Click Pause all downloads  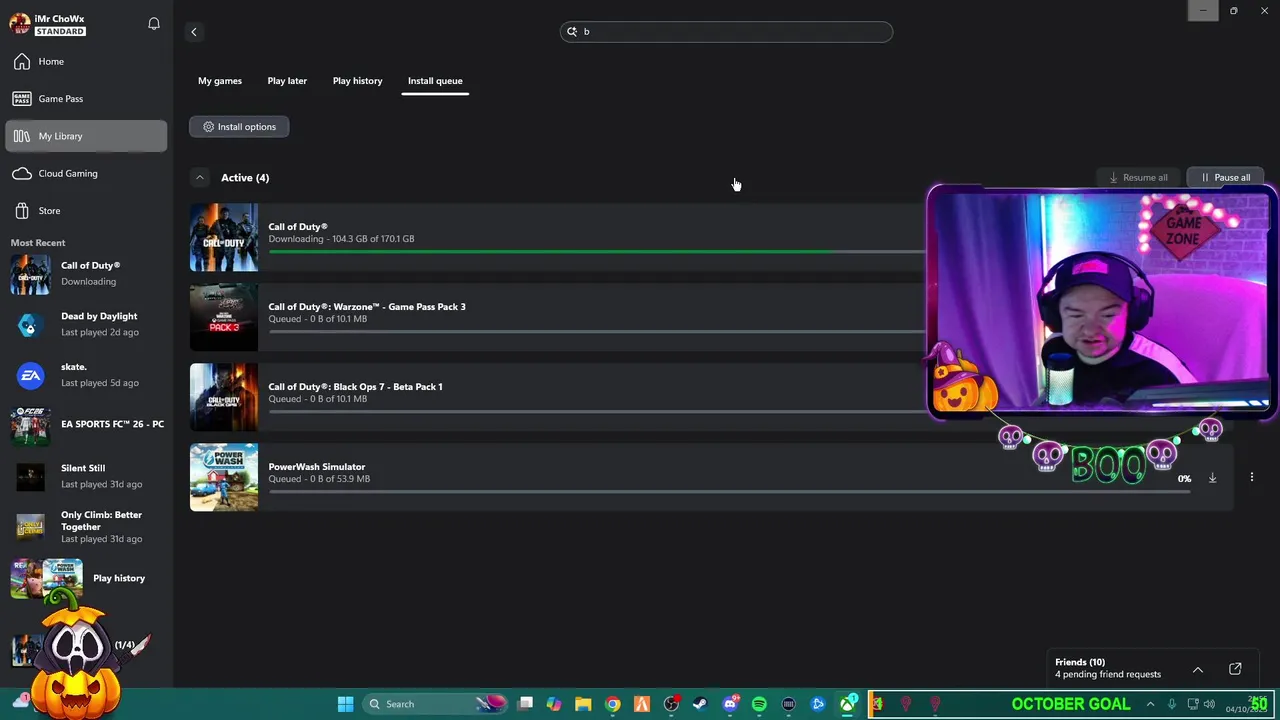[1225, 178]
